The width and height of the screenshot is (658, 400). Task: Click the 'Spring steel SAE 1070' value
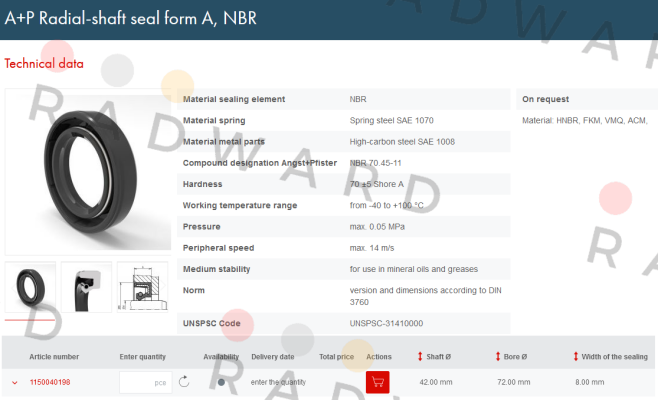pos(392,120)
